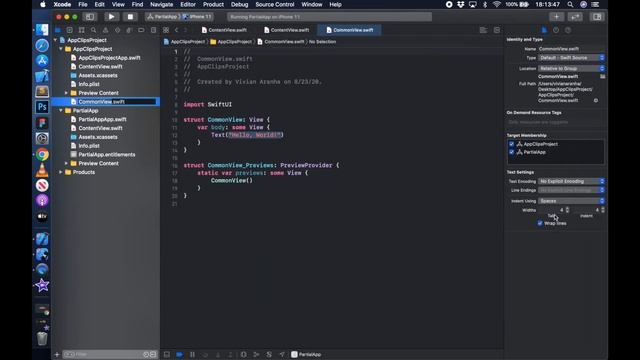Open the Quick Help inspector icon

(x=568, y=30)
